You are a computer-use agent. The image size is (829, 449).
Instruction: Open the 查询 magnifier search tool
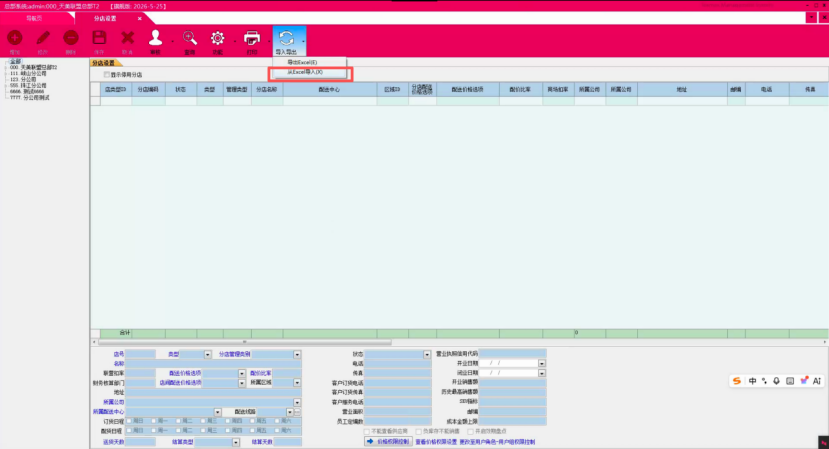pos(190,38)
